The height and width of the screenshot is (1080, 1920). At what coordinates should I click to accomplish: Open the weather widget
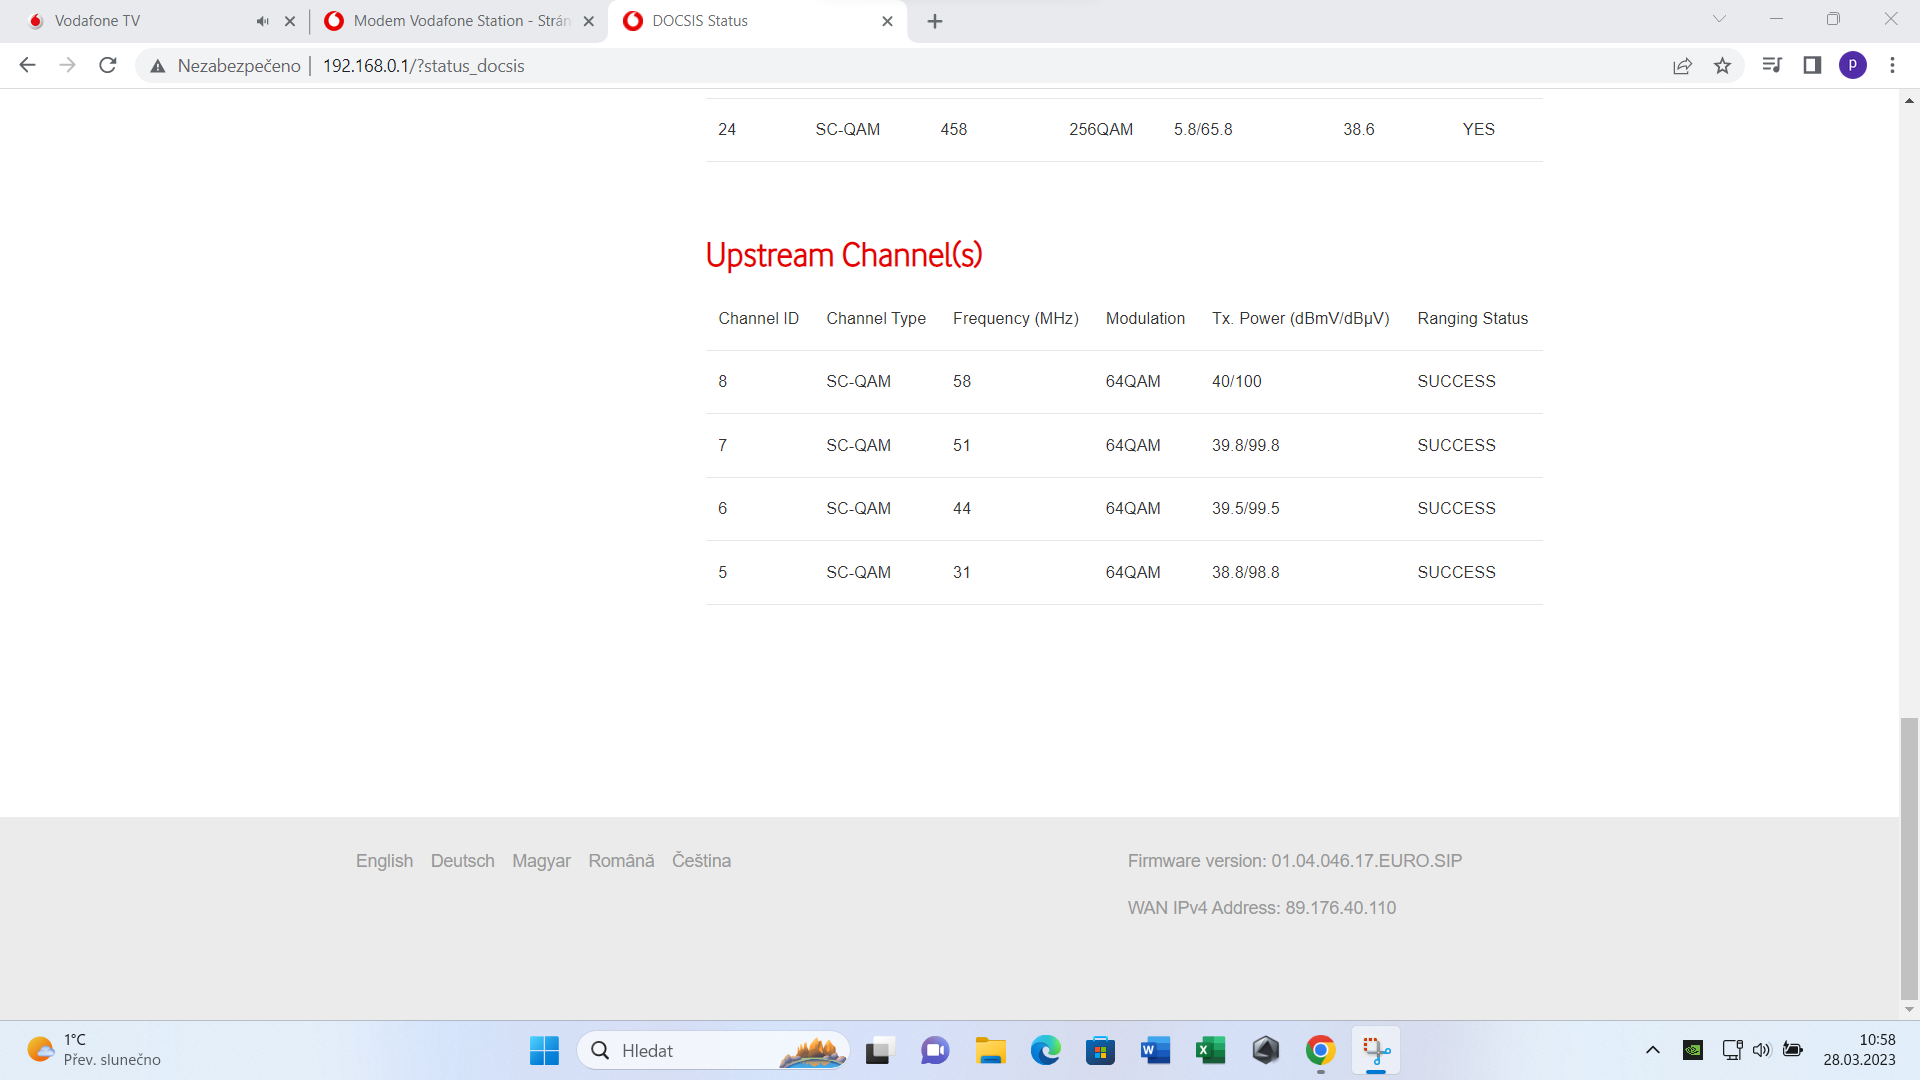tap(95, 1050)
